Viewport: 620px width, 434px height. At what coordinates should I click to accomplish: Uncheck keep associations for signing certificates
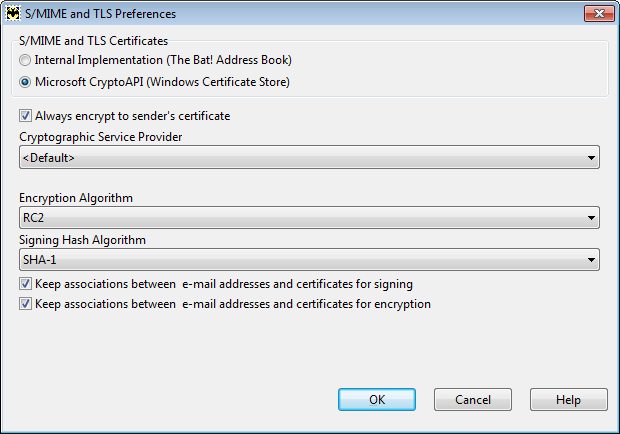[25, 284]
